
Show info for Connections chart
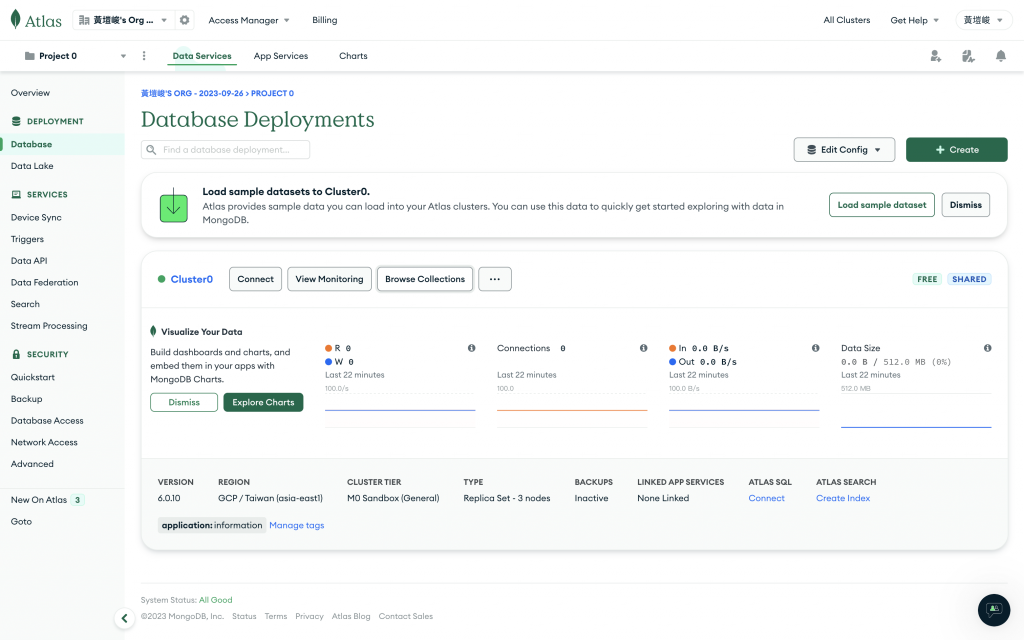(643, 348)
